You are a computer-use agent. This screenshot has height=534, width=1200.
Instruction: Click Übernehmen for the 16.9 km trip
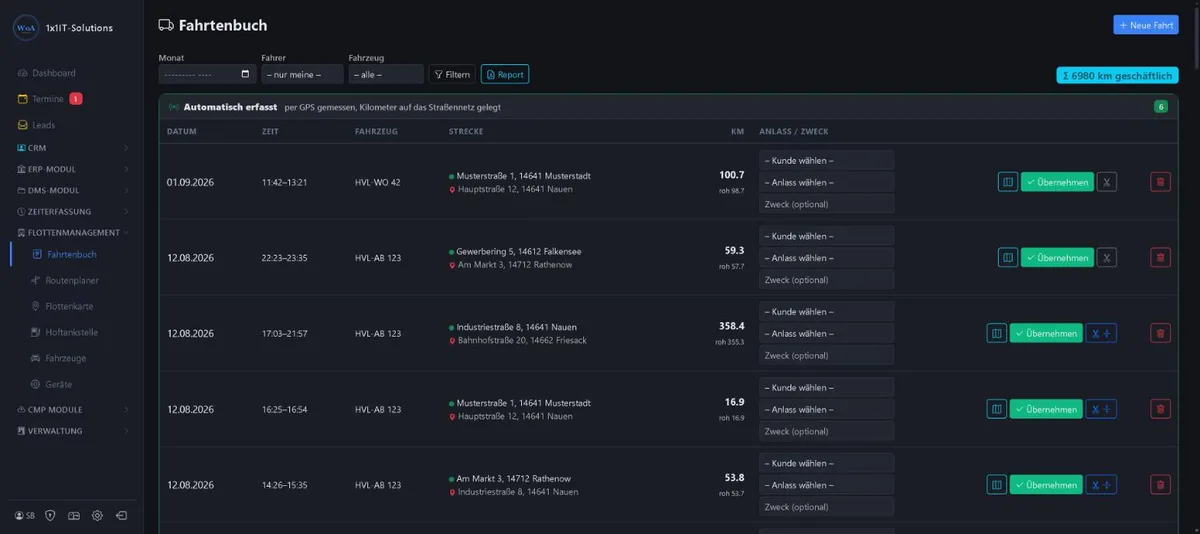tap(1046, 409)
